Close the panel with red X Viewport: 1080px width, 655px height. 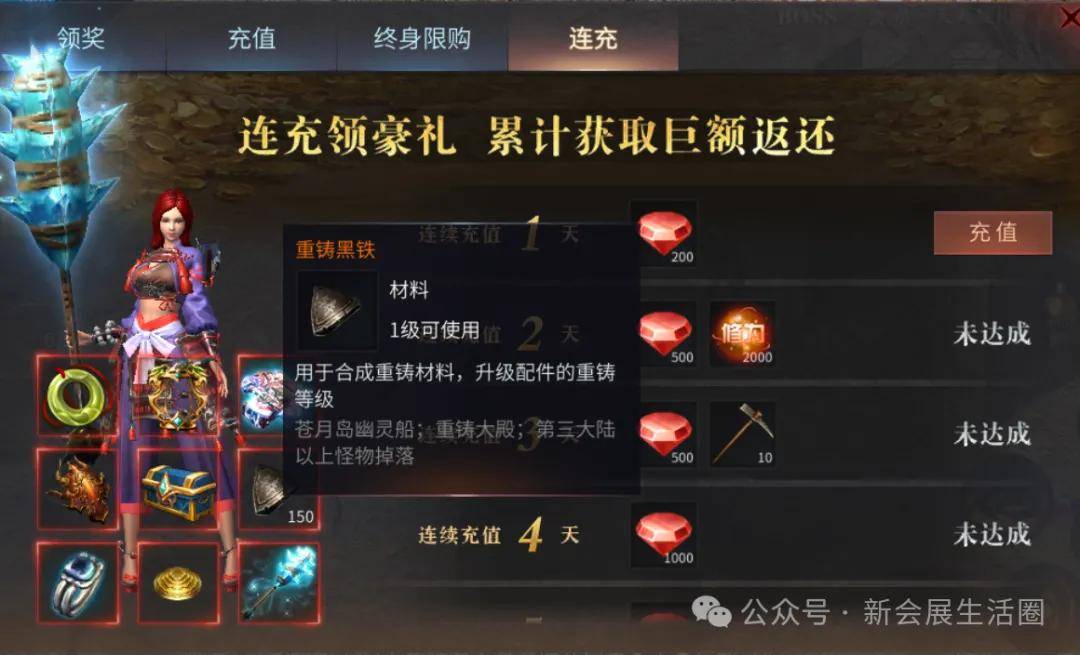[1069, 19]
